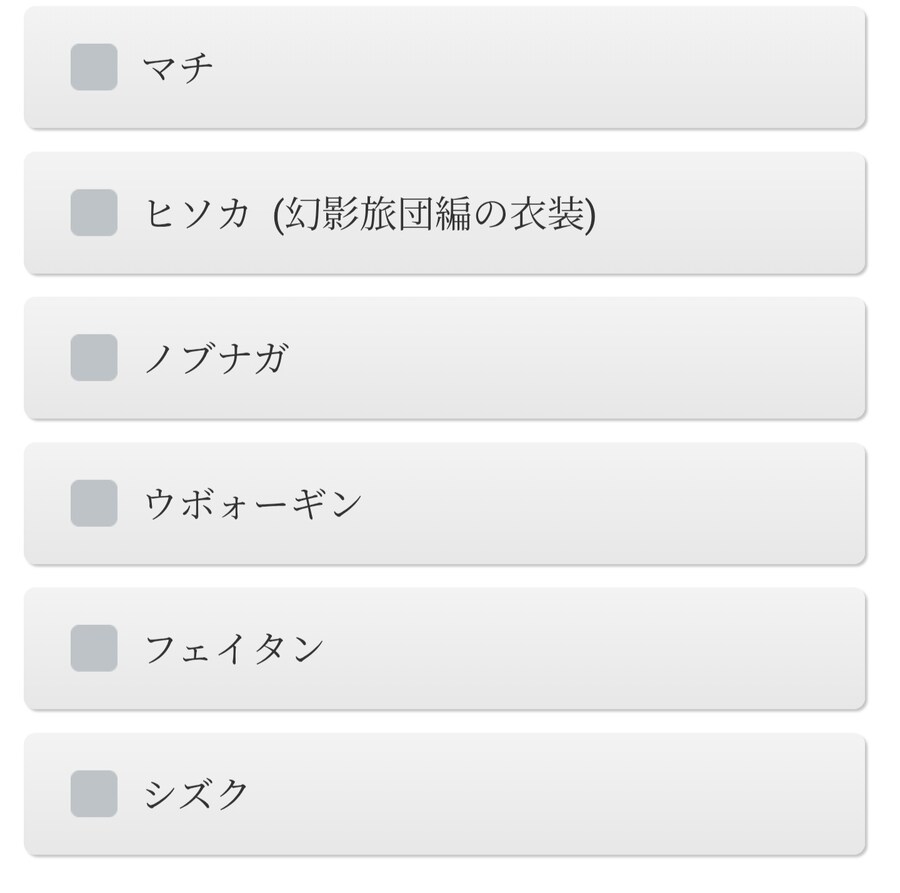
Task: Mark the シズク checkbox
Action: tap(94, 793)
